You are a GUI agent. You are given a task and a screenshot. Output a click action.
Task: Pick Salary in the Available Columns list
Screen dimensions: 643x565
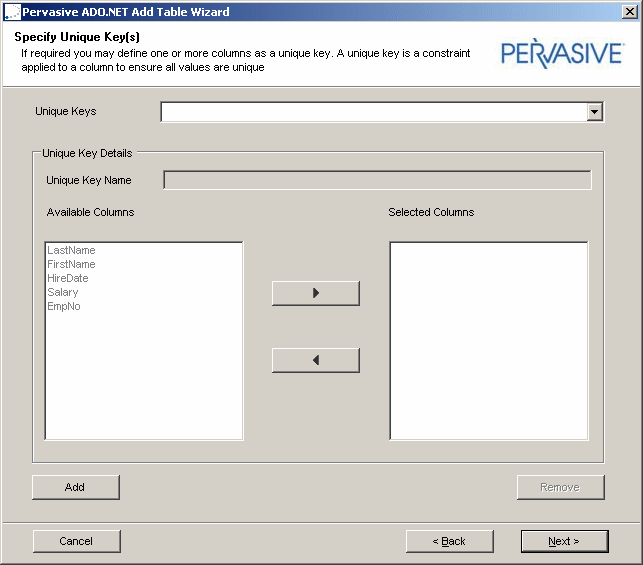pyautogui.click(x=62, y=292)
